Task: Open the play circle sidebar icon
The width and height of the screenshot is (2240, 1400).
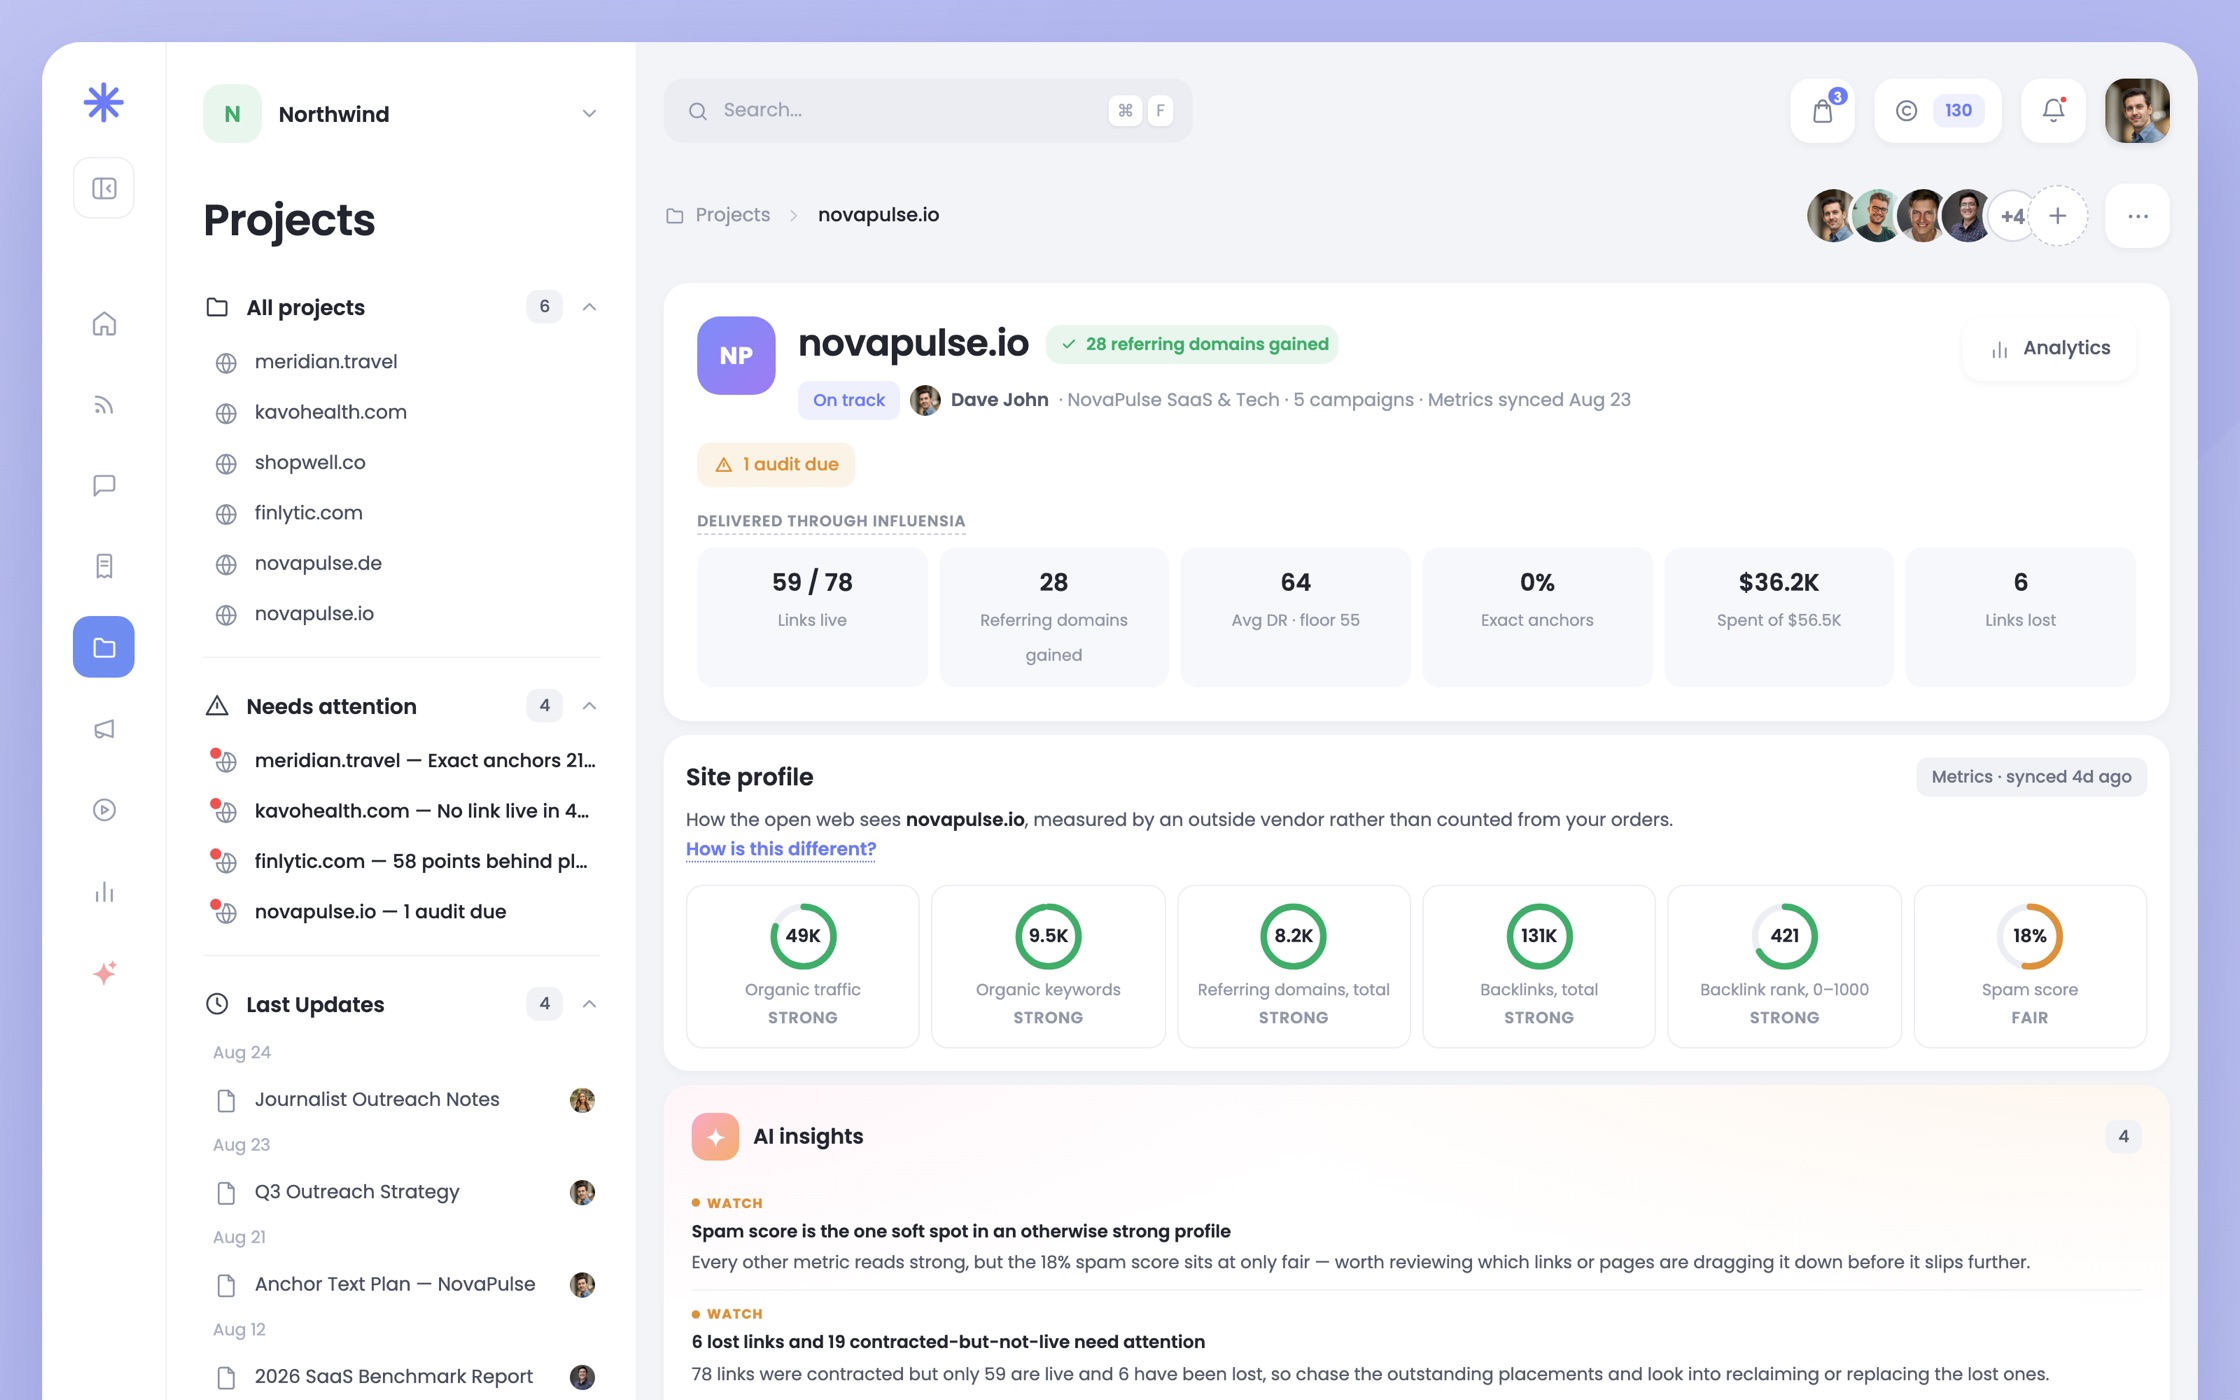Action: 104,810
